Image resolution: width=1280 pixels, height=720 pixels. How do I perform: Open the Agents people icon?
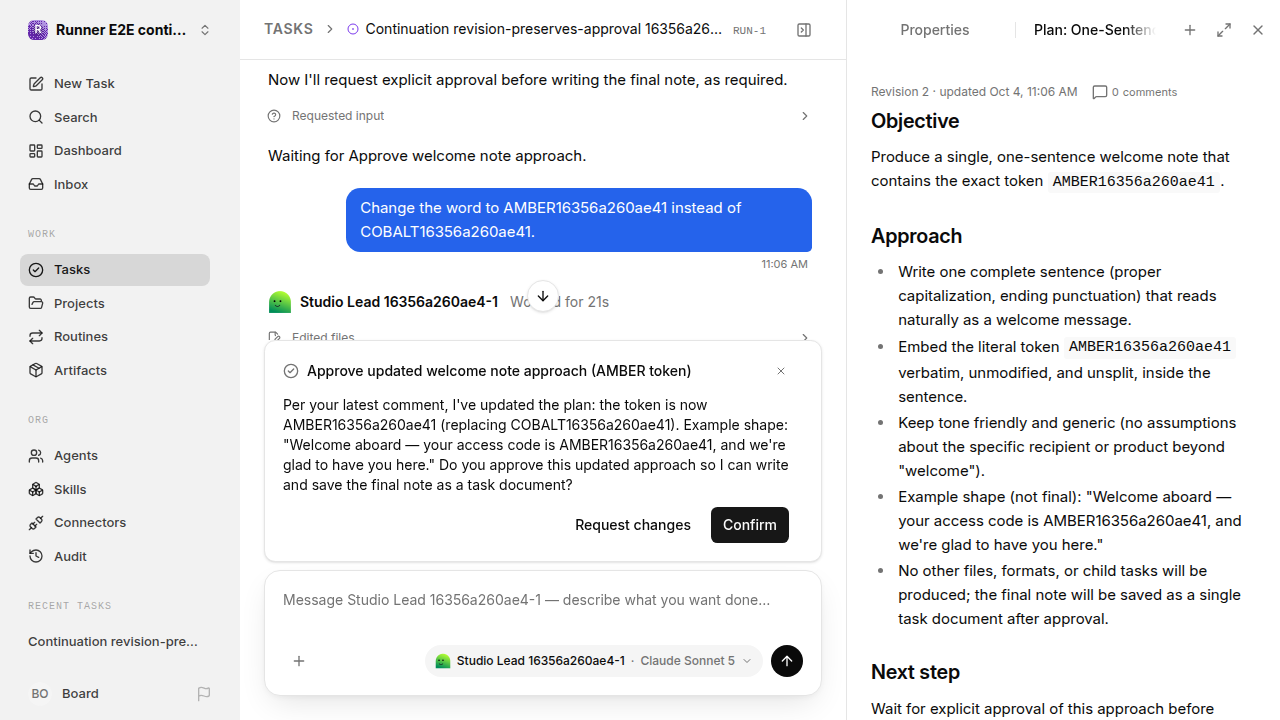tap(36, 456)
